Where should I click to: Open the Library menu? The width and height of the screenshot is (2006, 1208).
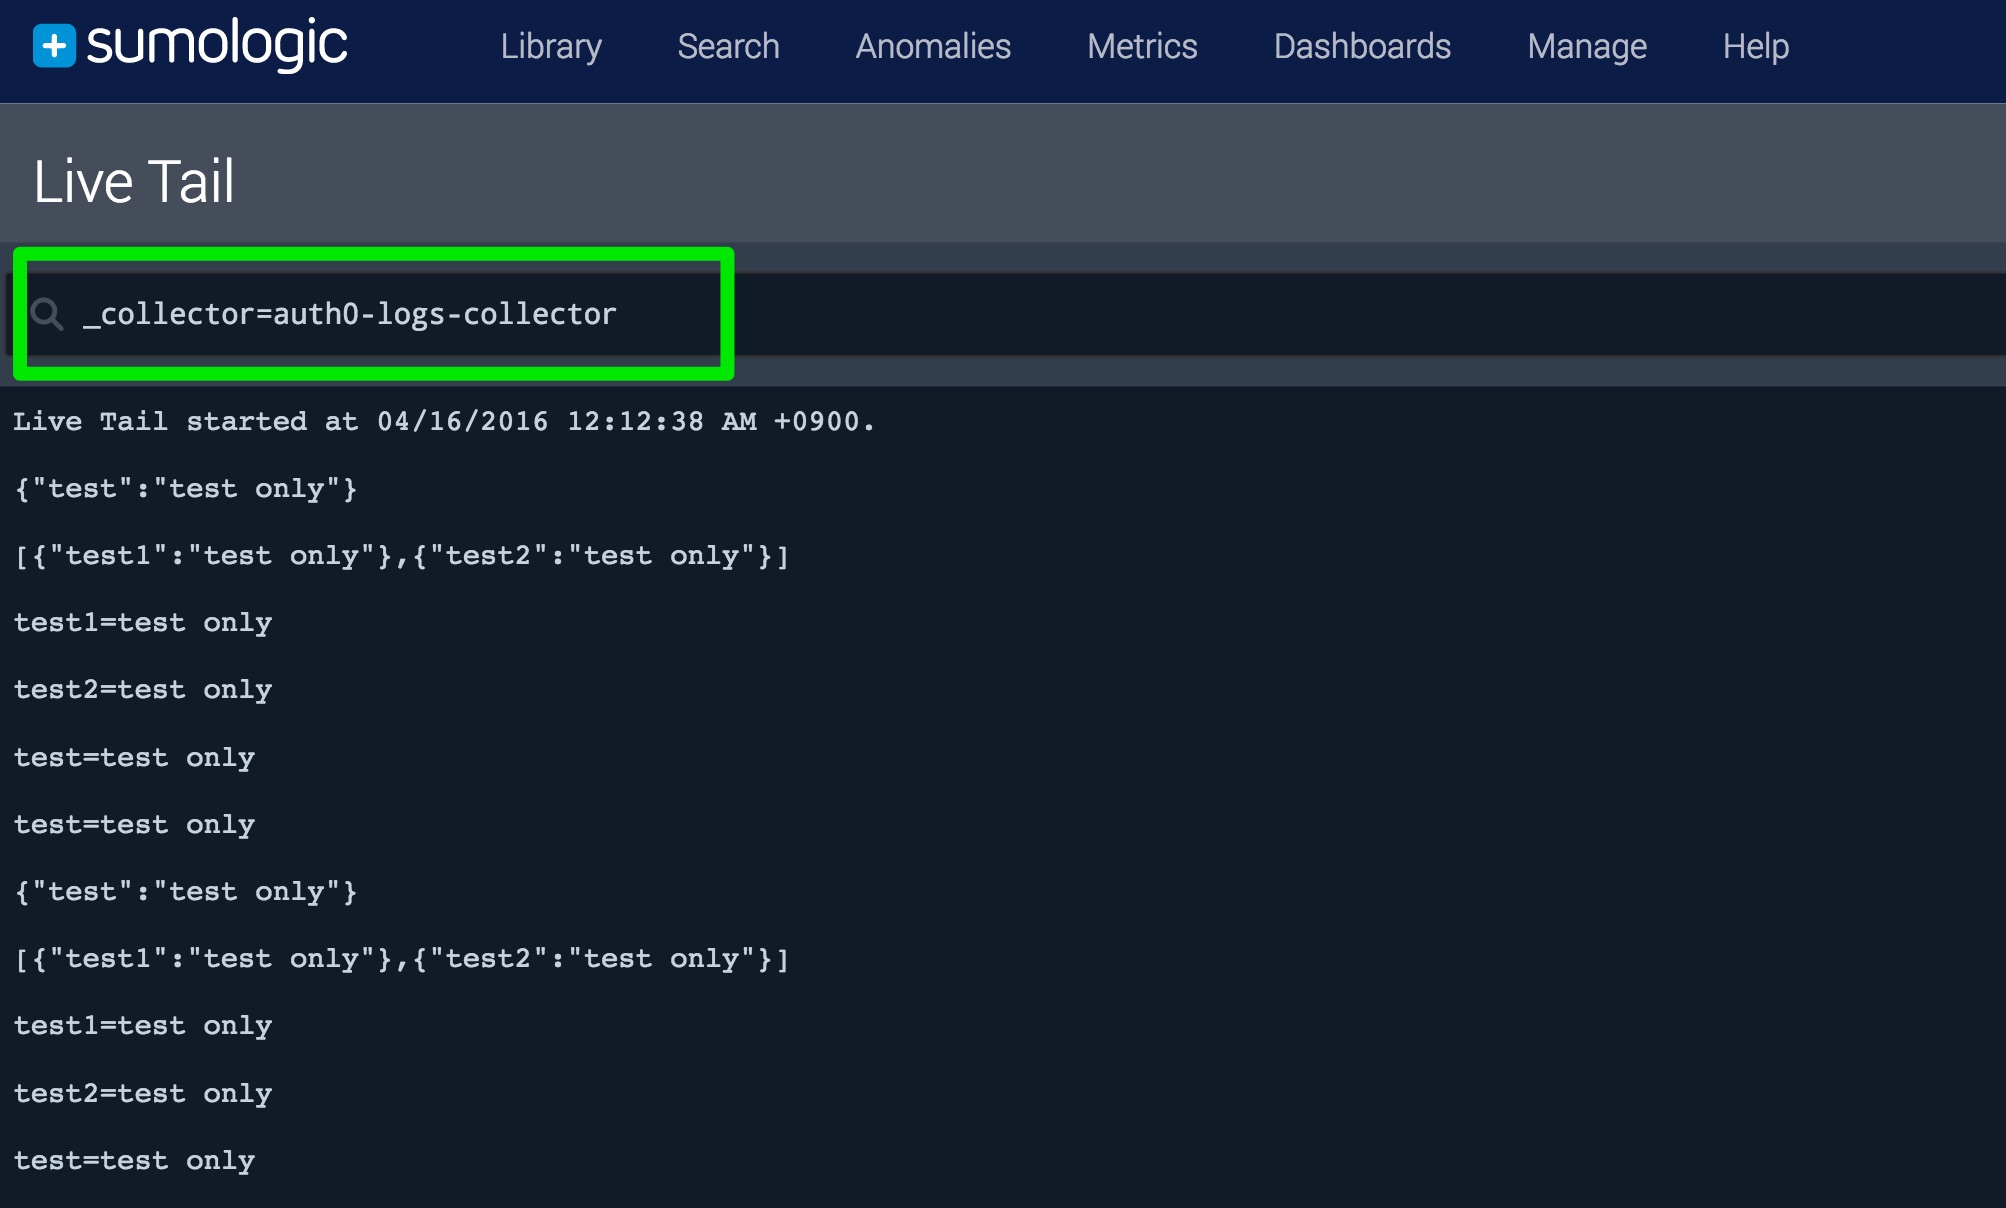point(551,46)
